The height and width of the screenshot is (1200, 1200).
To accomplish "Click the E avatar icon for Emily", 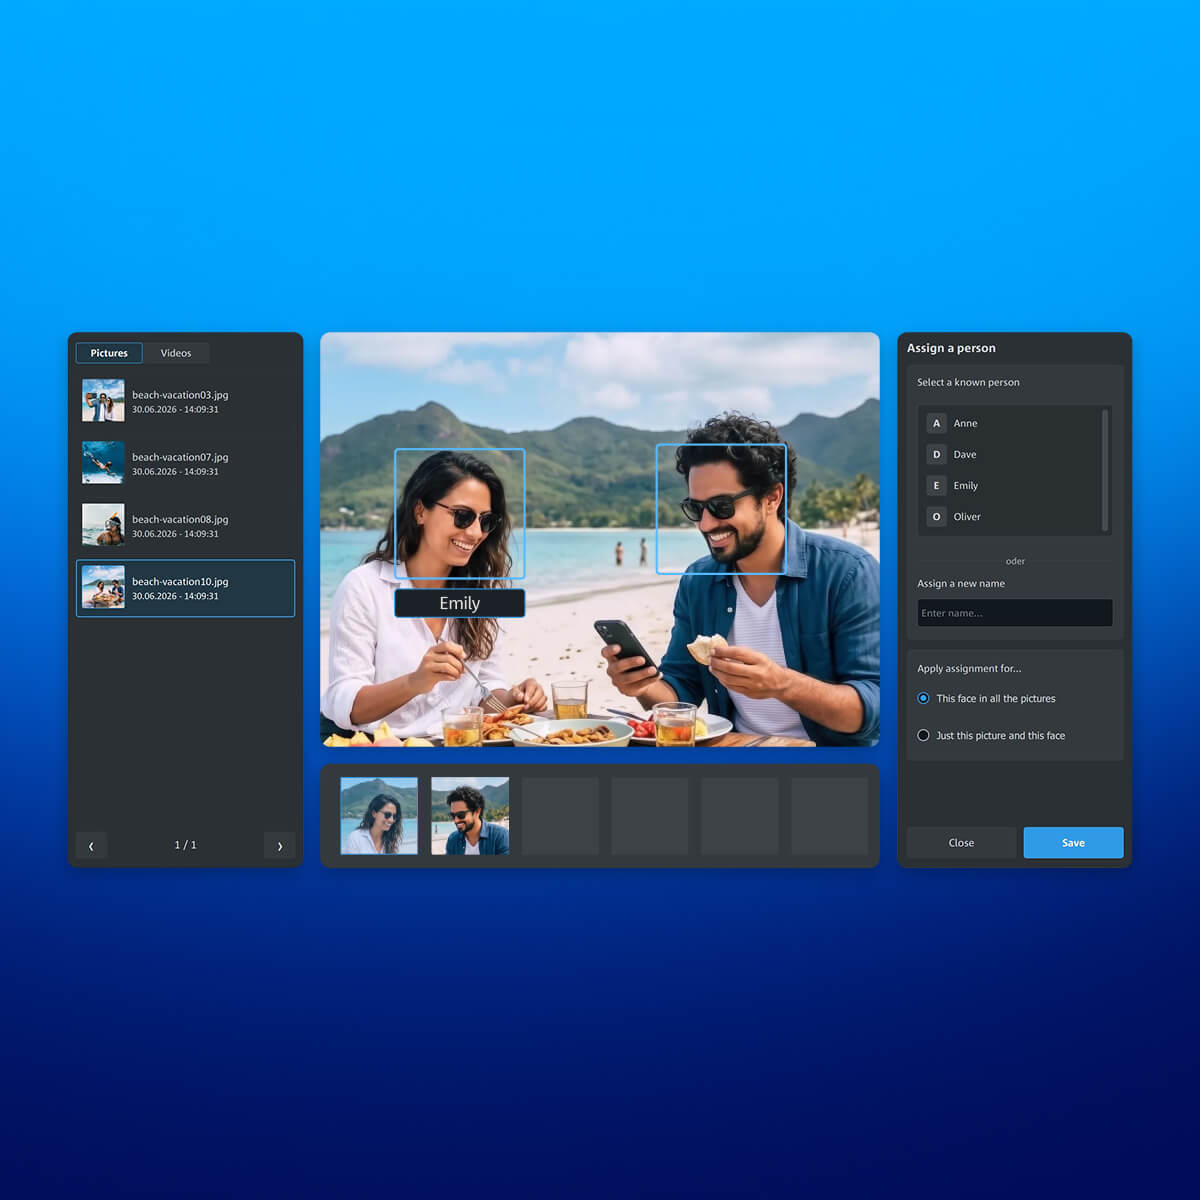I will 936,485.
